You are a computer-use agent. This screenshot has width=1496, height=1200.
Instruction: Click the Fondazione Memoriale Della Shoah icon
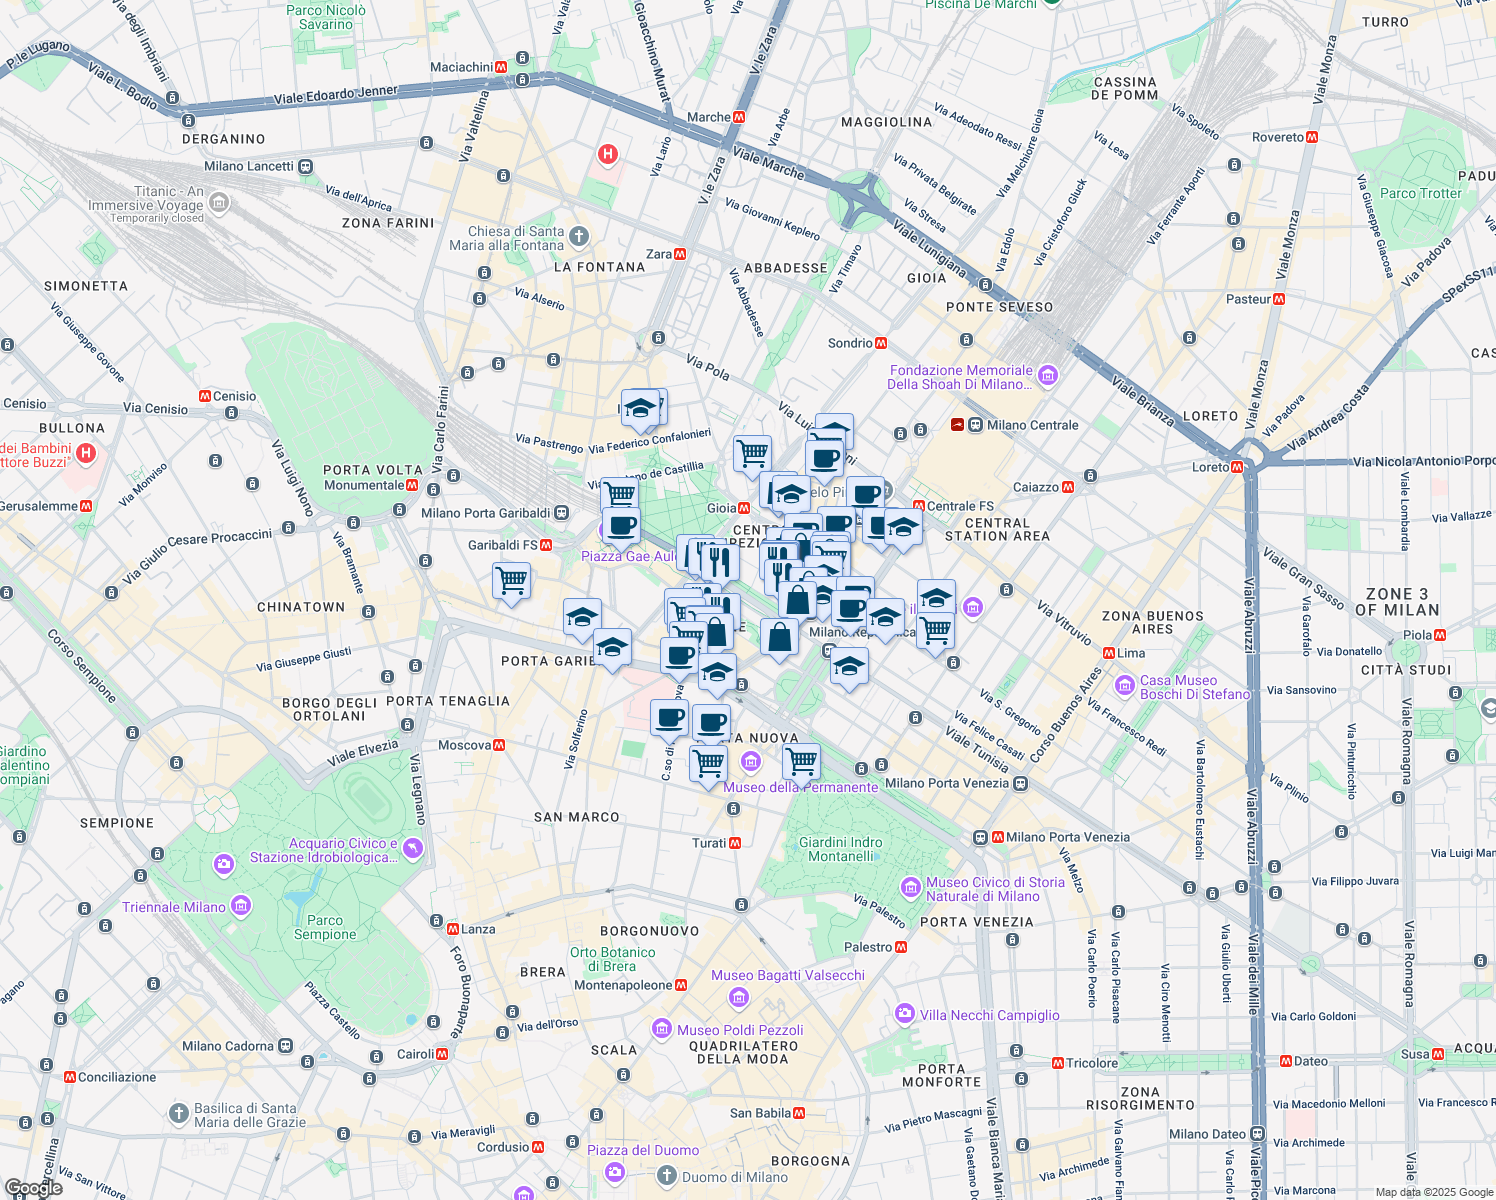(1047, 376)
